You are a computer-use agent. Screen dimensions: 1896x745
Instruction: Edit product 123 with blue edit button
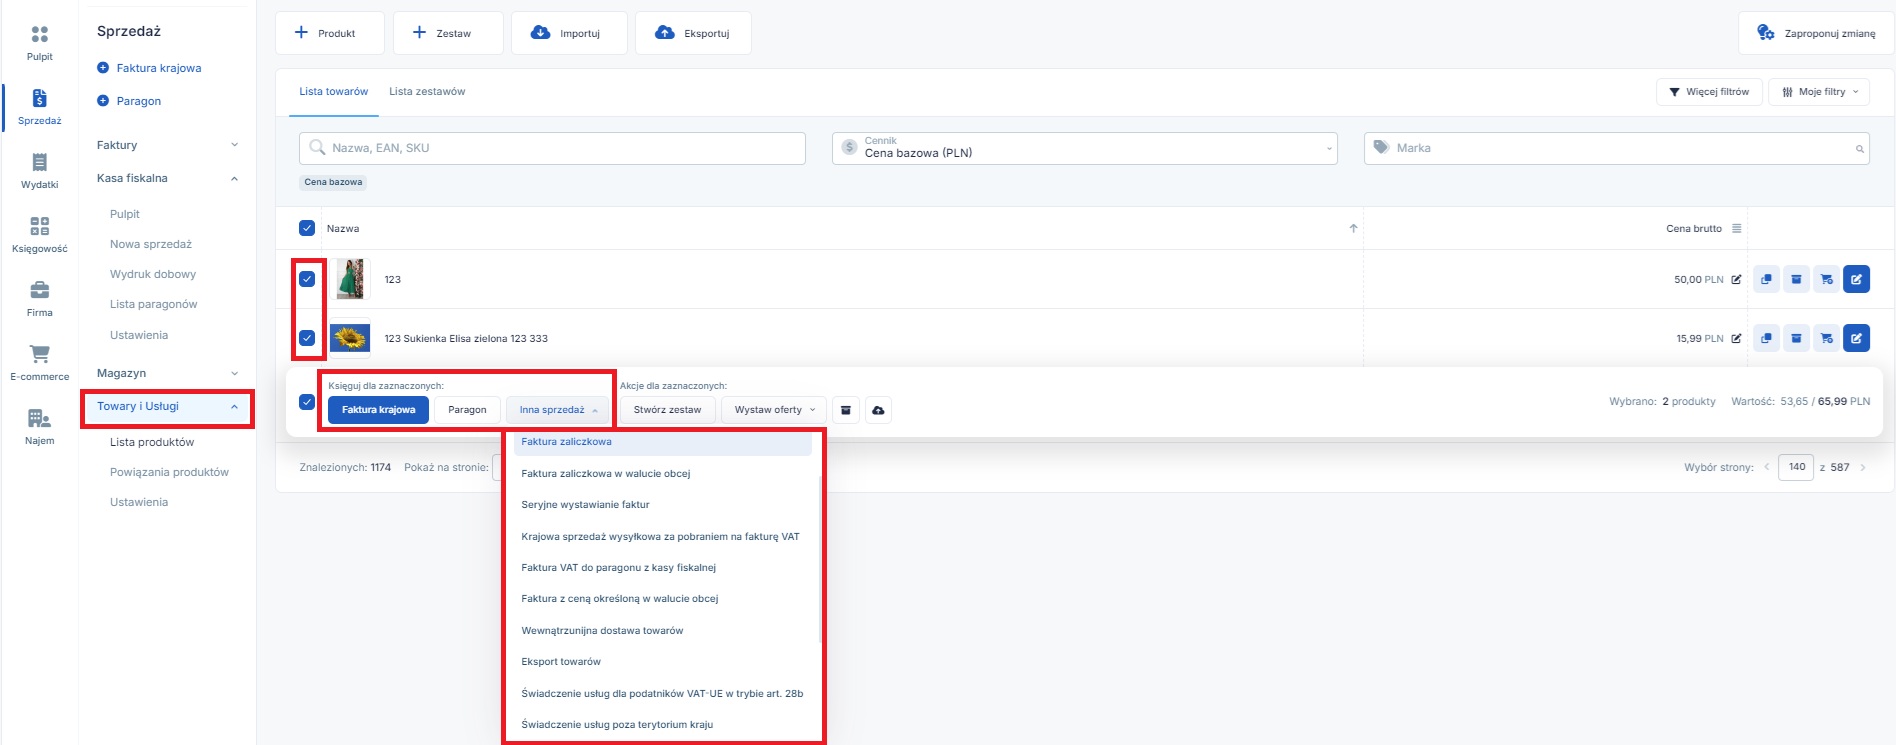click(1857, 279)
